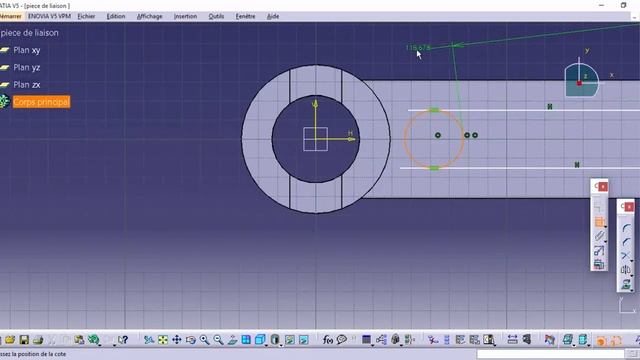Select the Pan tool icon

pos(177,340)
